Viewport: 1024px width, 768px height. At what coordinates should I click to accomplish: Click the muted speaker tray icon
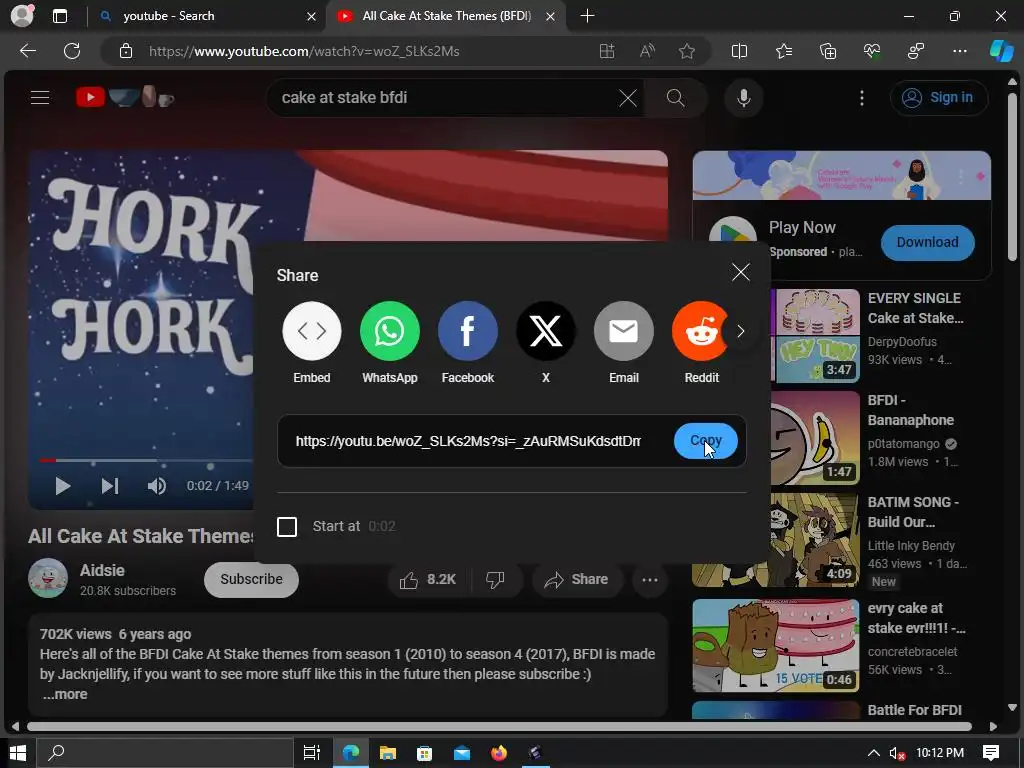[898, 753]
